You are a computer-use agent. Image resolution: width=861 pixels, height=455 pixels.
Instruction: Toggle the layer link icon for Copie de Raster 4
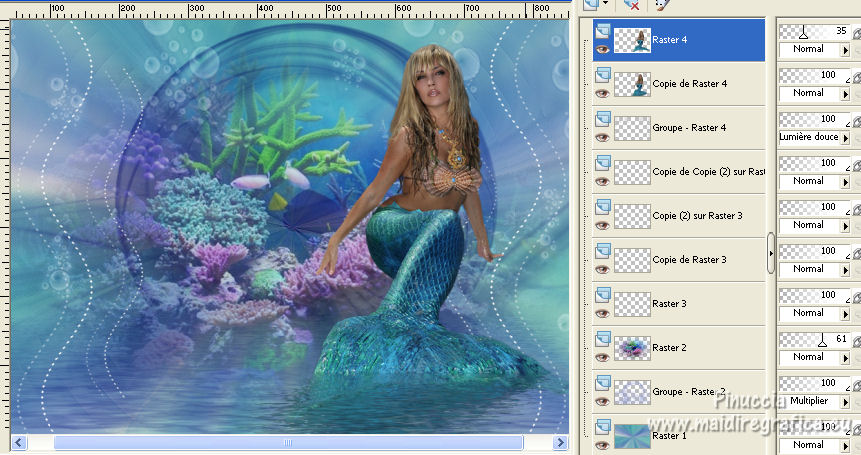tap(857, 78)
